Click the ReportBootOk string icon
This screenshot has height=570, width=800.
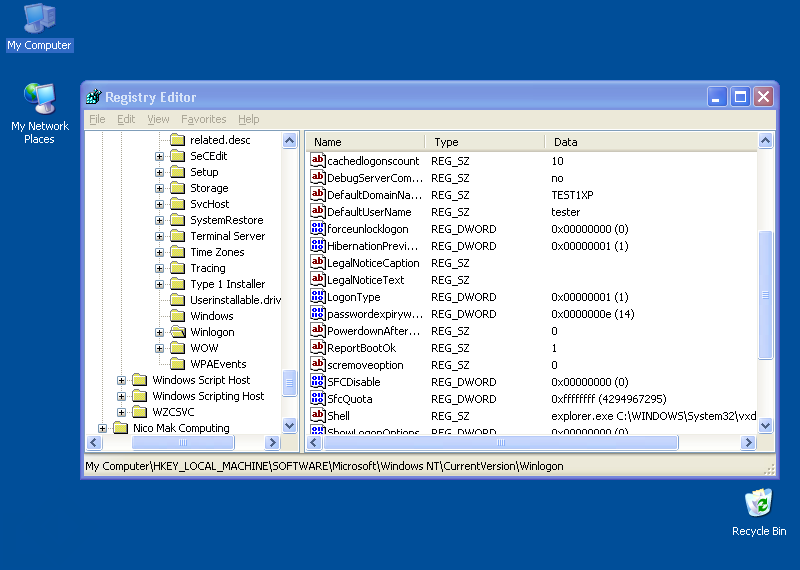pos(317,348)
